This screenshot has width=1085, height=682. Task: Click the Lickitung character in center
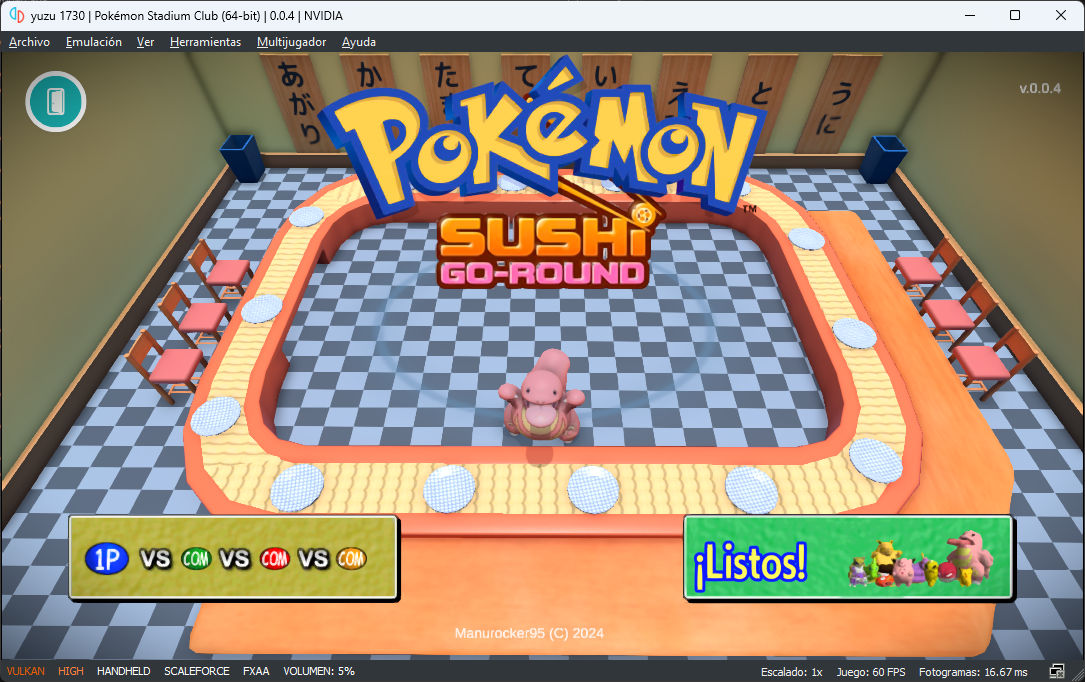click(542, 396)
